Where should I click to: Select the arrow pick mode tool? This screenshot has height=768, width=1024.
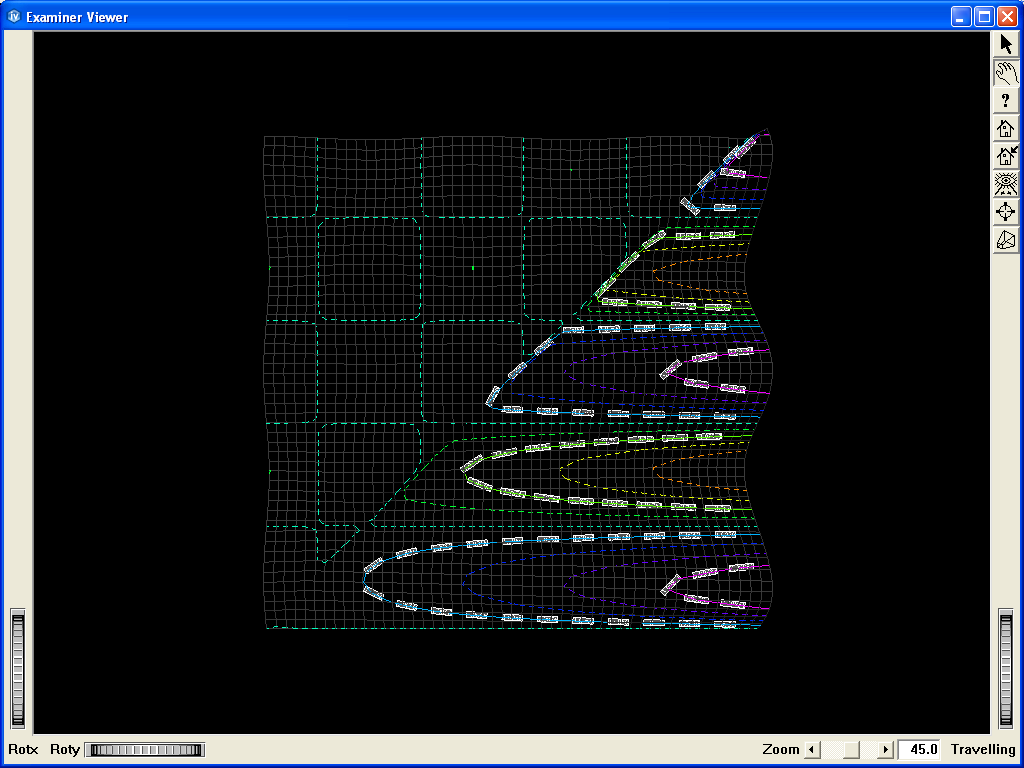tap(1006, 44)
